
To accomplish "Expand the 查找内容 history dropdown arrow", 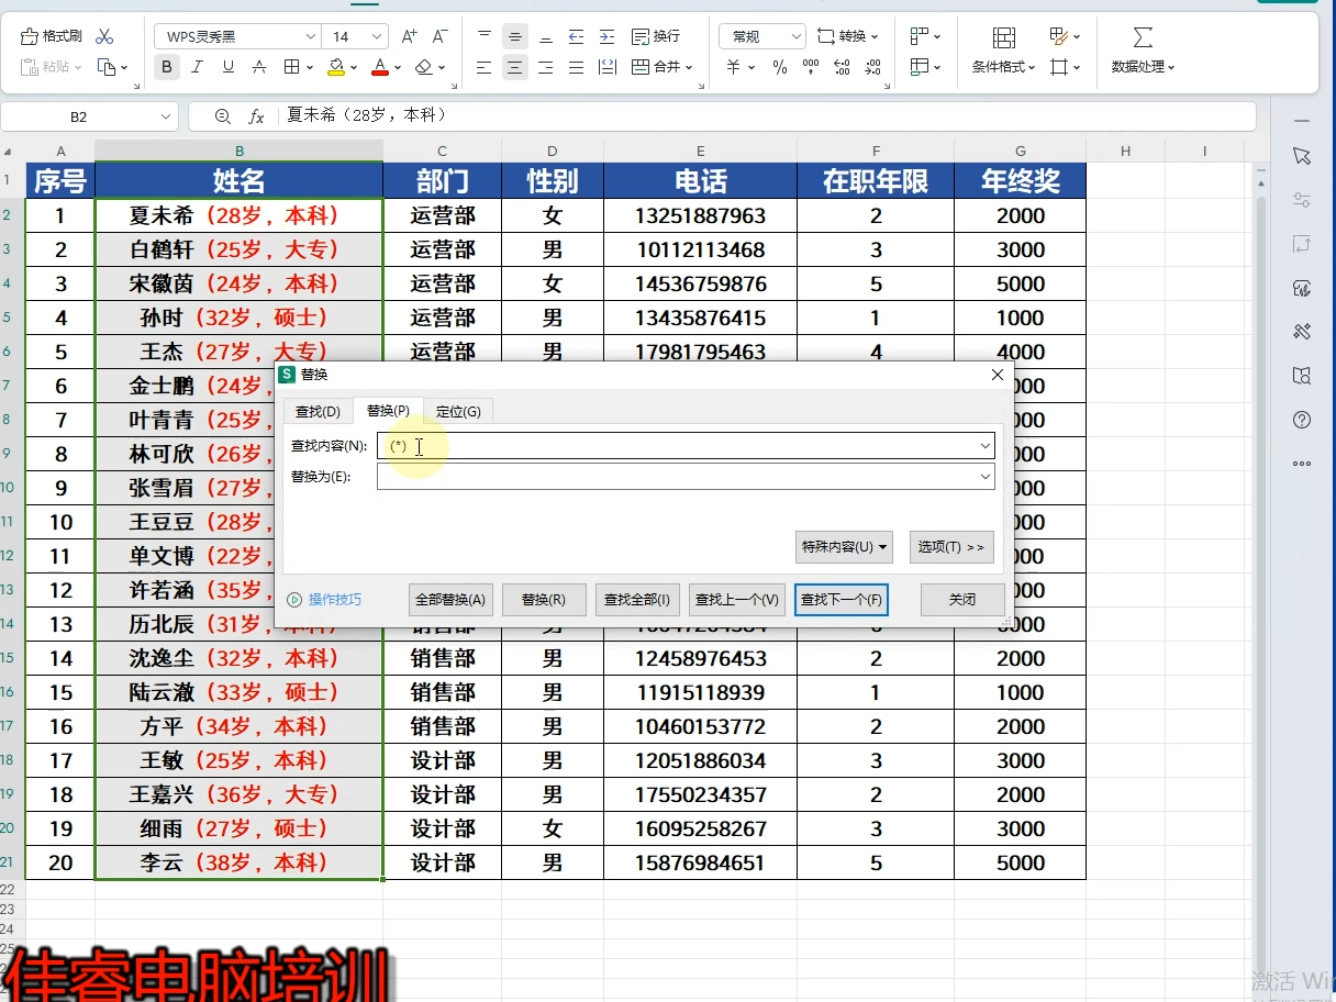I will (x=985, y=446).
